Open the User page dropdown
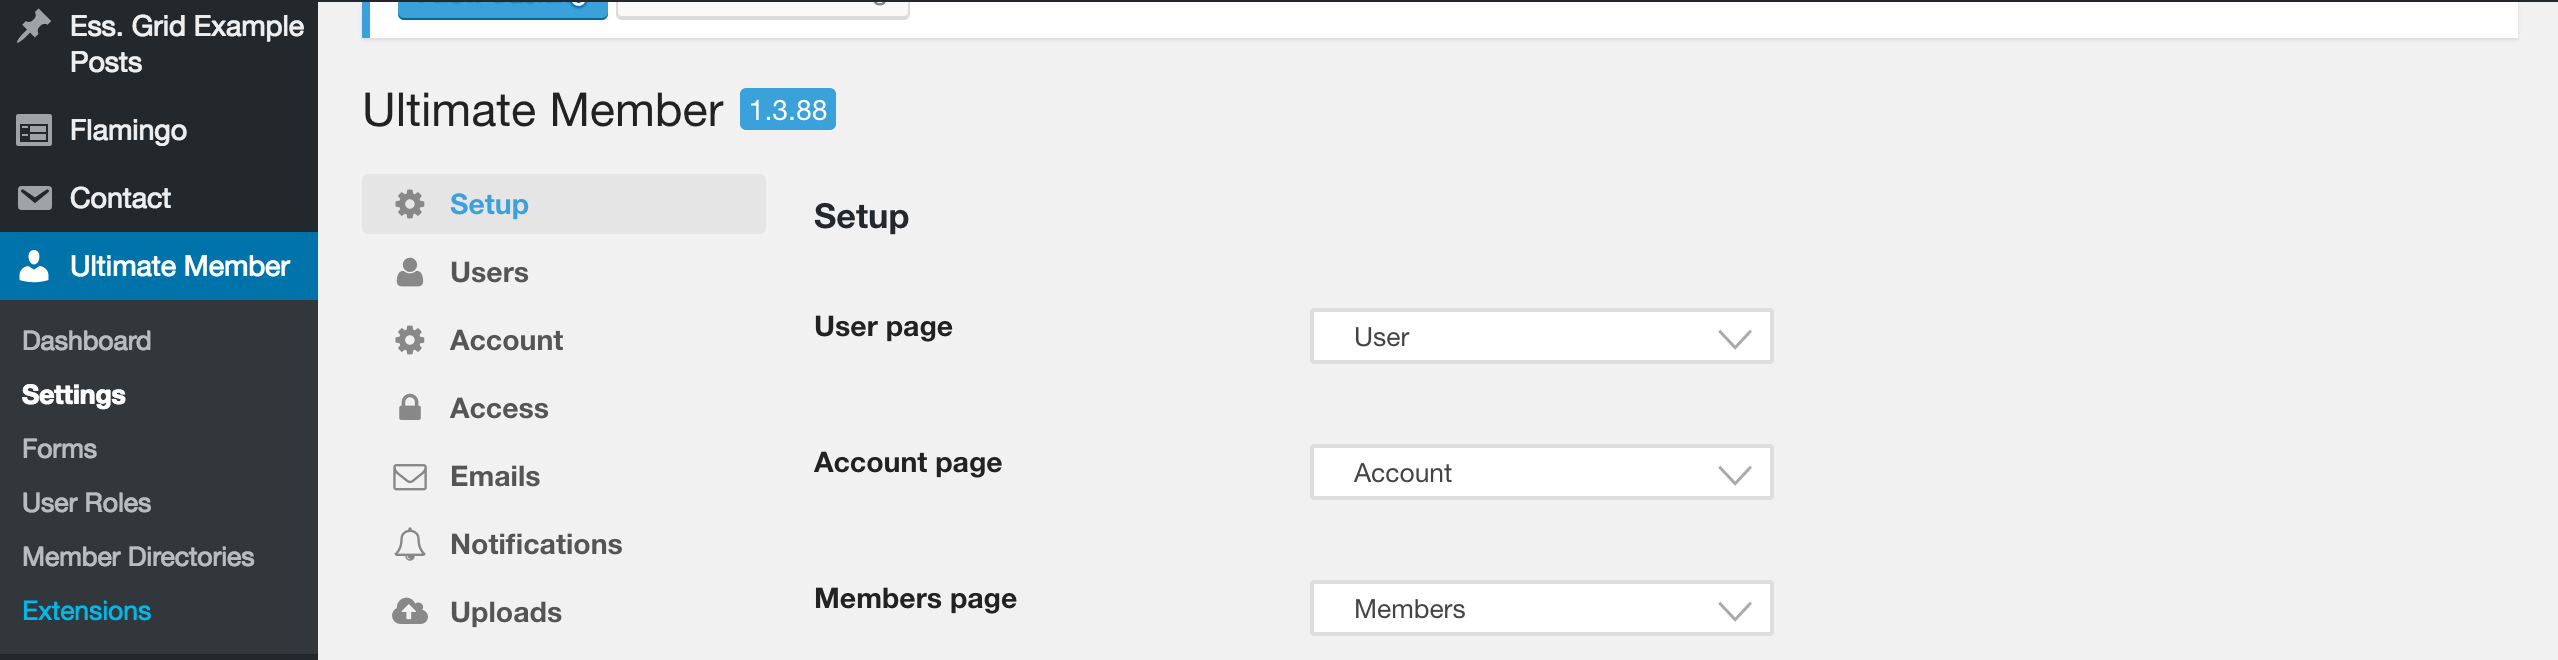This screenshot has width=2558, height=660. tap(1541, 337)
